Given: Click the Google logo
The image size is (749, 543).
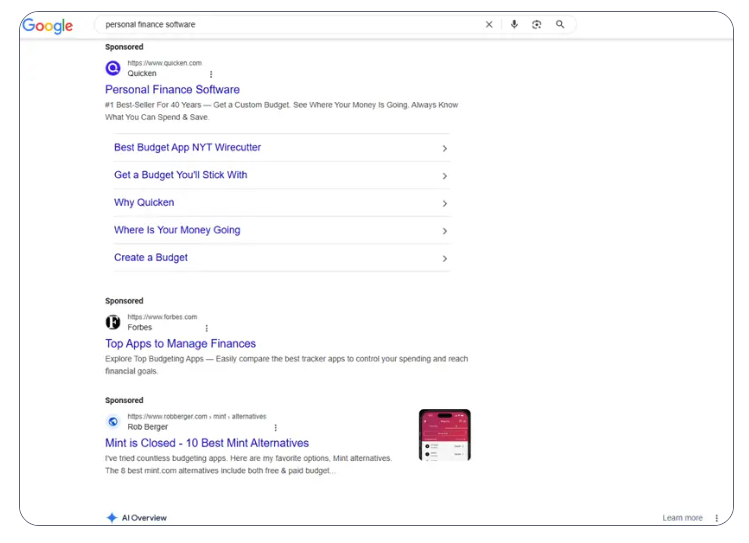Looking at the screenshot, I should (x=47, y=26).
